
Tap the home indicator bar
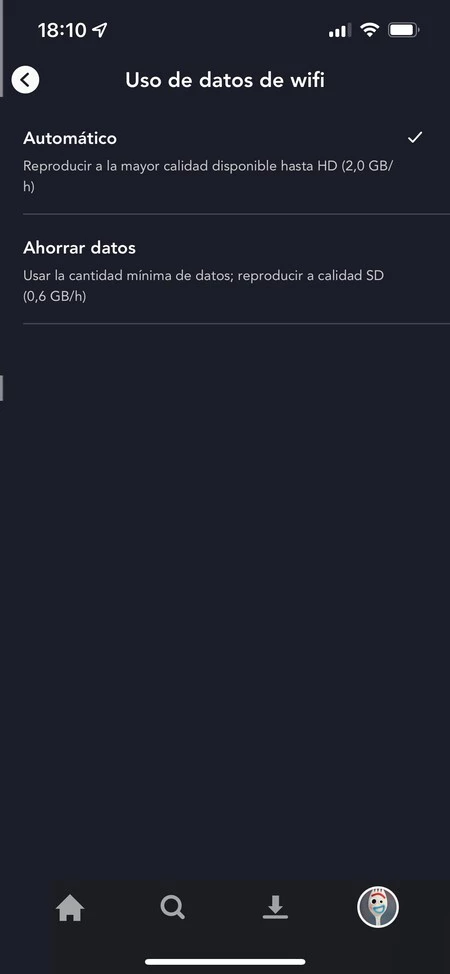click(x=225, y=962)
